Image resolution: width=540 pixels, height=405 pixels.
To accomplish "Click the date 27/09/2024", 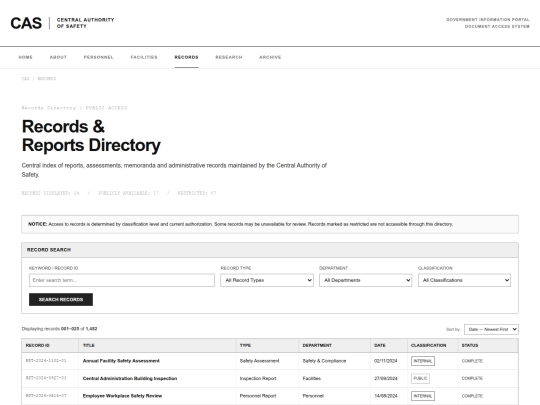I will (386, 378).
